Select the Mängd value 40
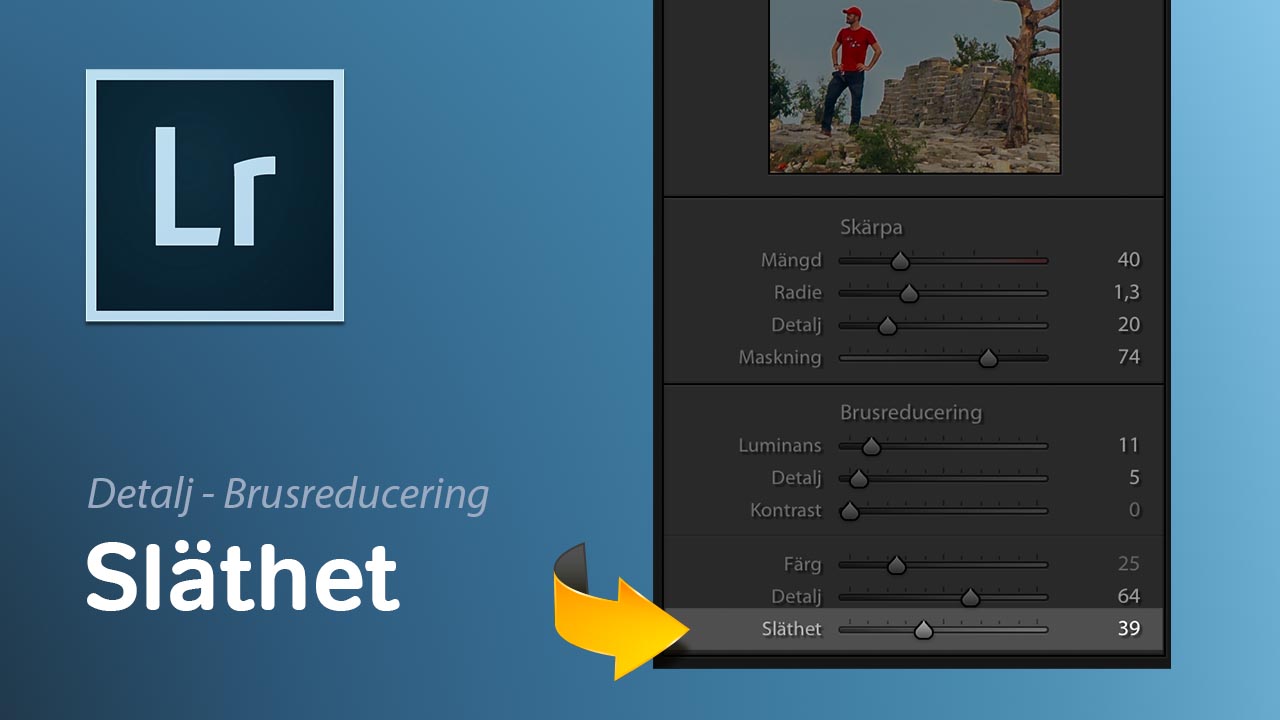Viewport: 1280px width, 720px height. pos(1128,260)
